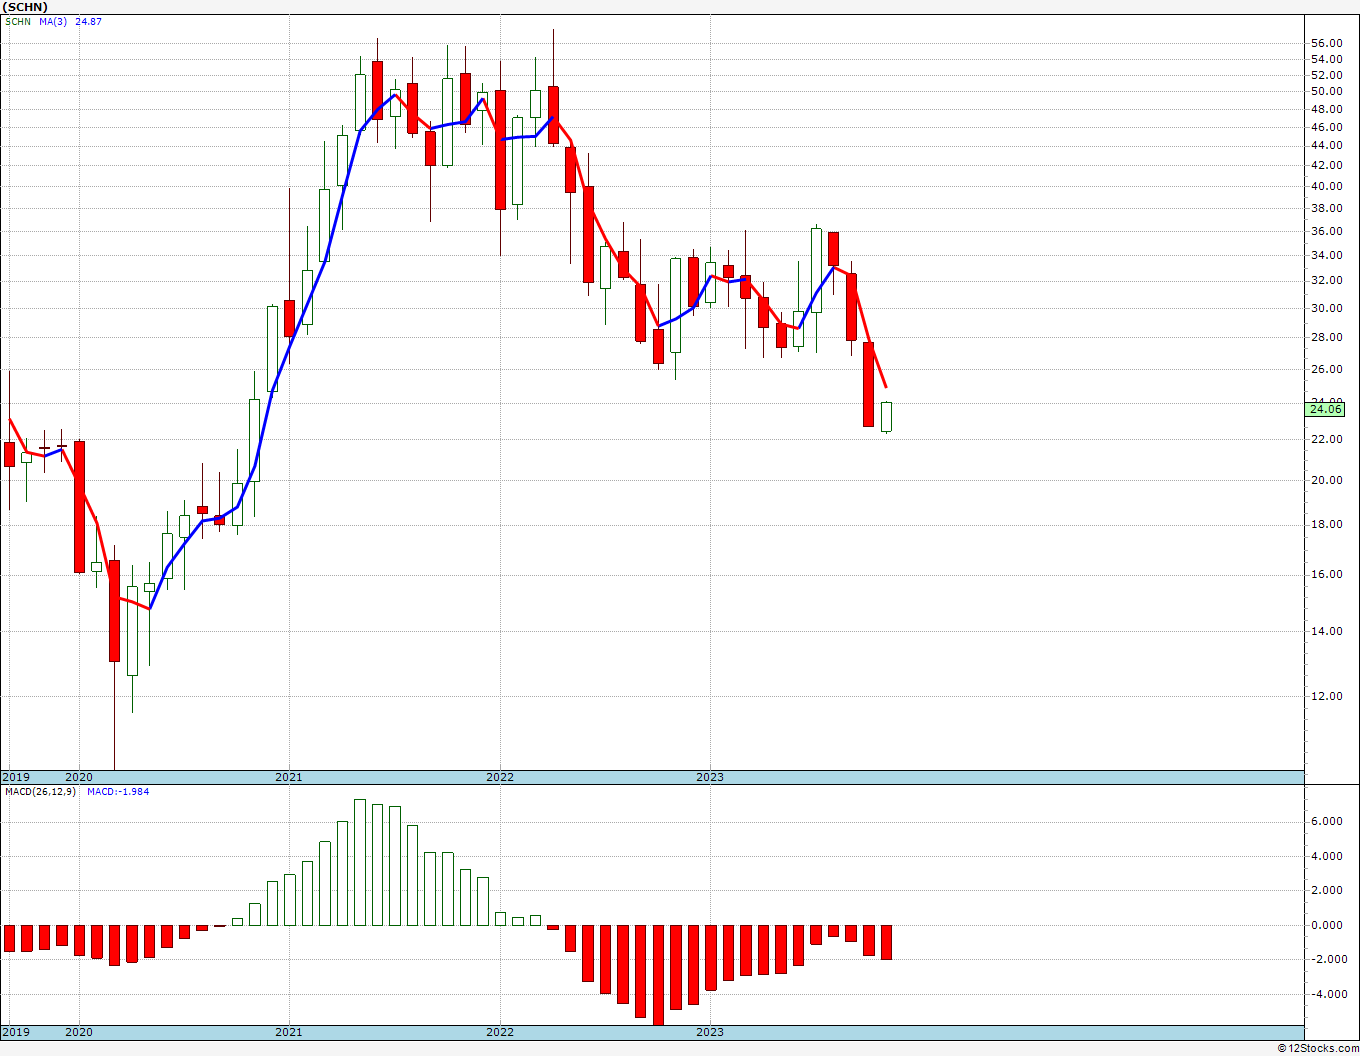Select the 2020 marker on price timeline
The width and height of the screenshot is (1360, 1056).
pos(78,777)
